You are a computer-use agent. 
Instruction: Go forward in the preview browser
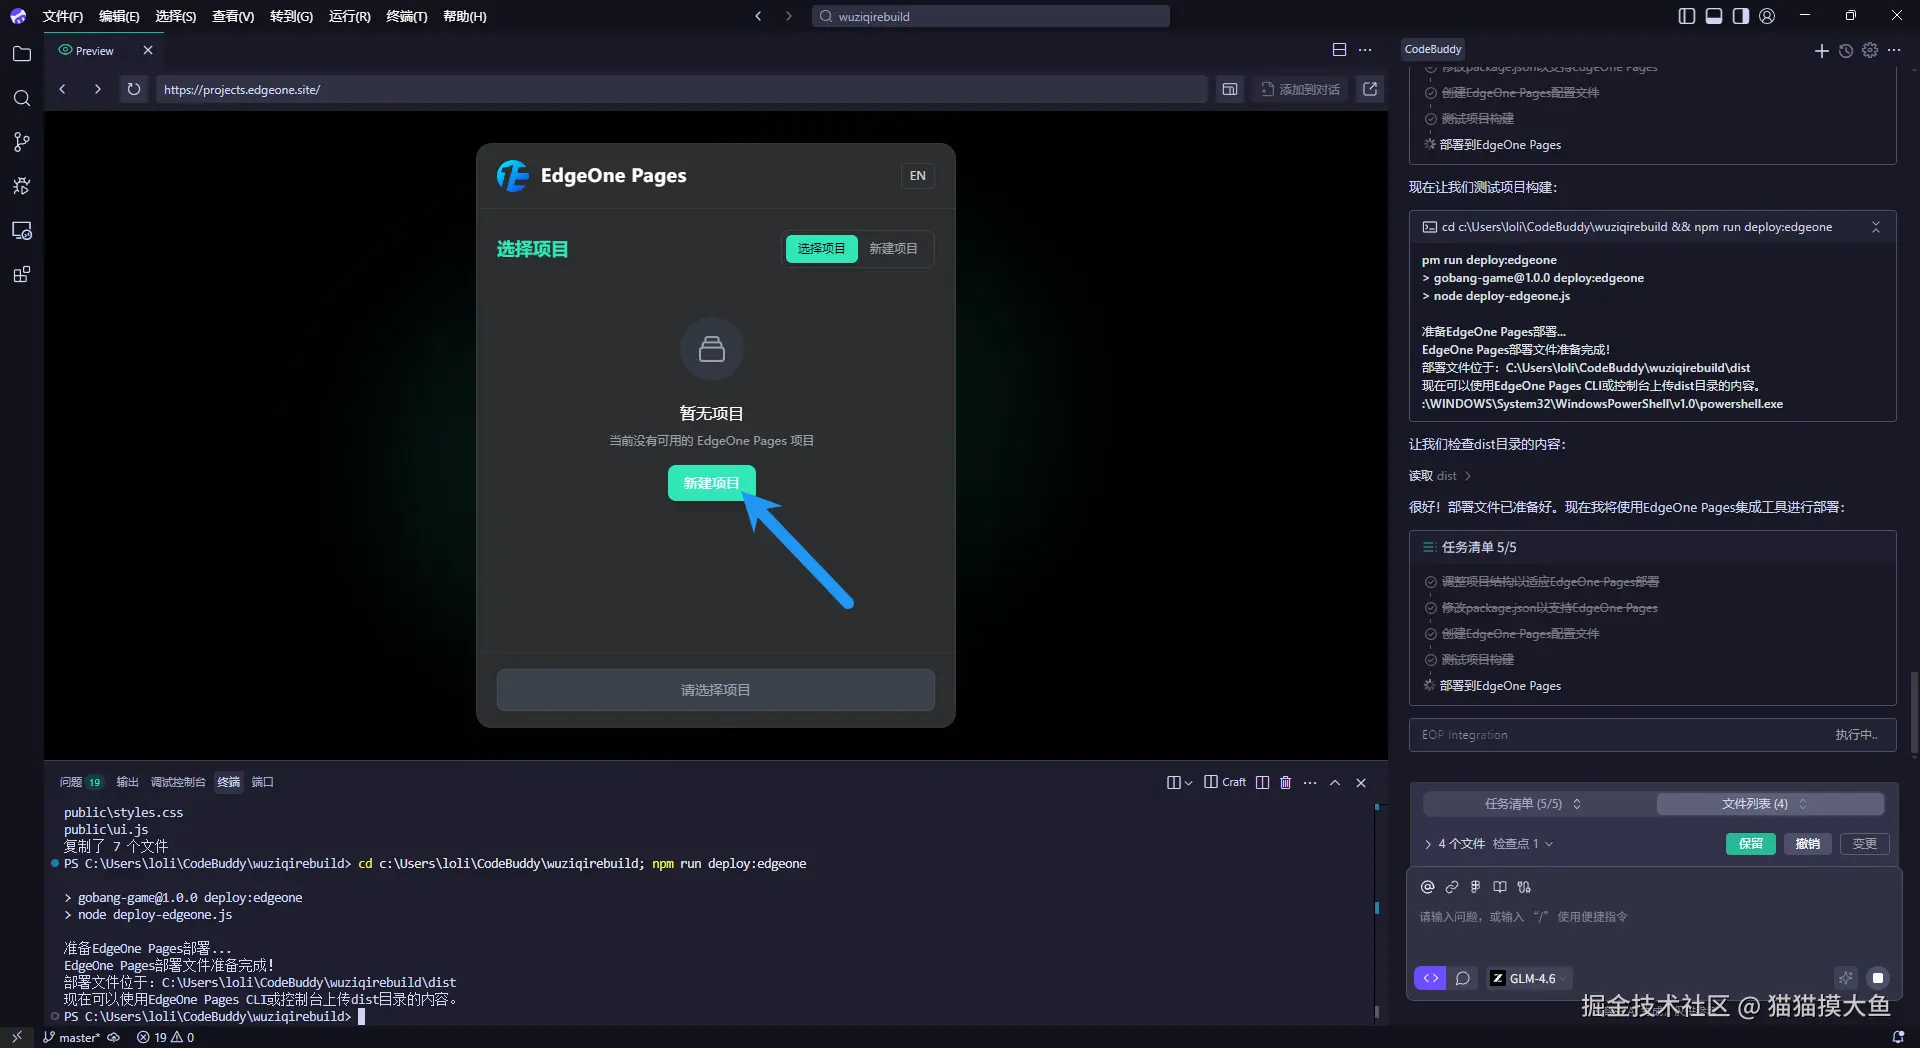97,89
